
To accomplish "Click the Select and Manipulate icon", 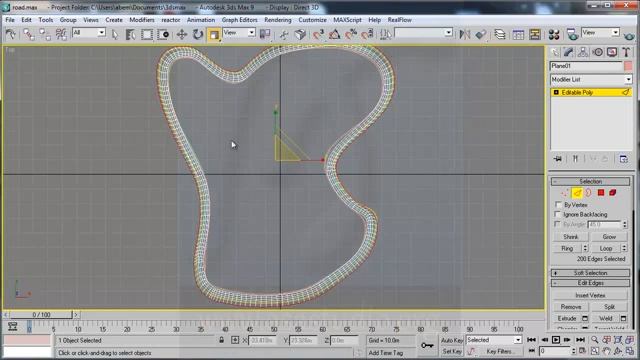I will (284, 34).
